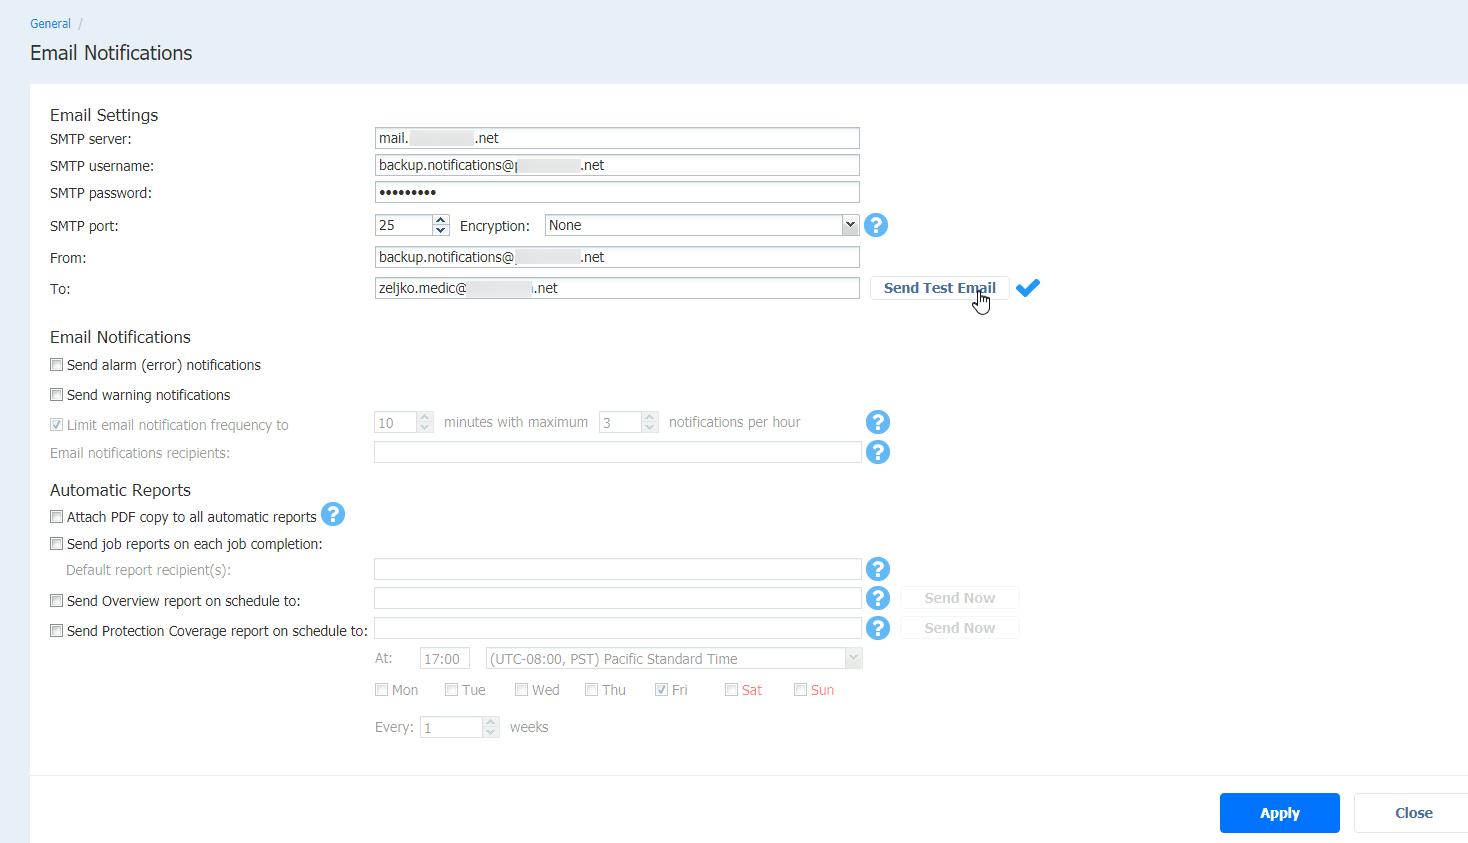Click the blue test success checkmark
This screenshot has height=843, width=1468.
coord(1028,288)
